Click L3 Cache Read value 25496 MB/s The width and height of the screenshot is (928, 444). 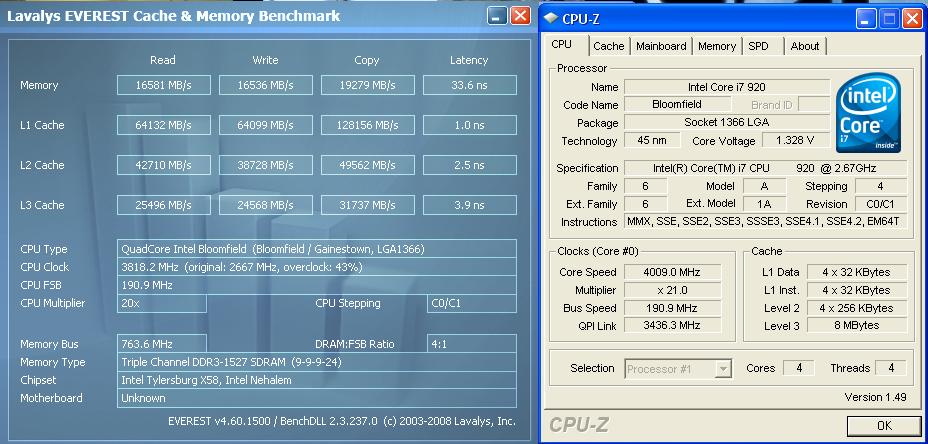pos(164,205)
